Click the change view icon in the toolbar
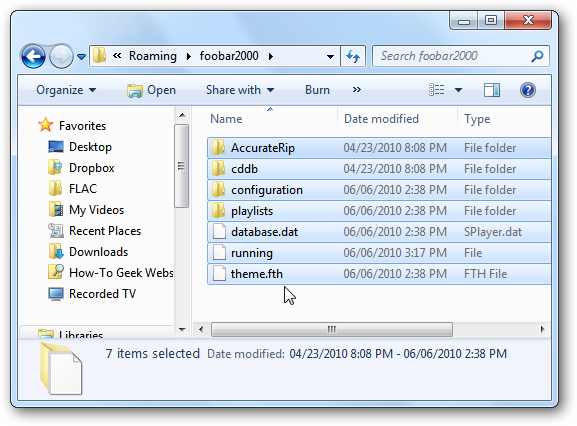The width and height of the screenshot is (577, 426). [x=437, y=90]
